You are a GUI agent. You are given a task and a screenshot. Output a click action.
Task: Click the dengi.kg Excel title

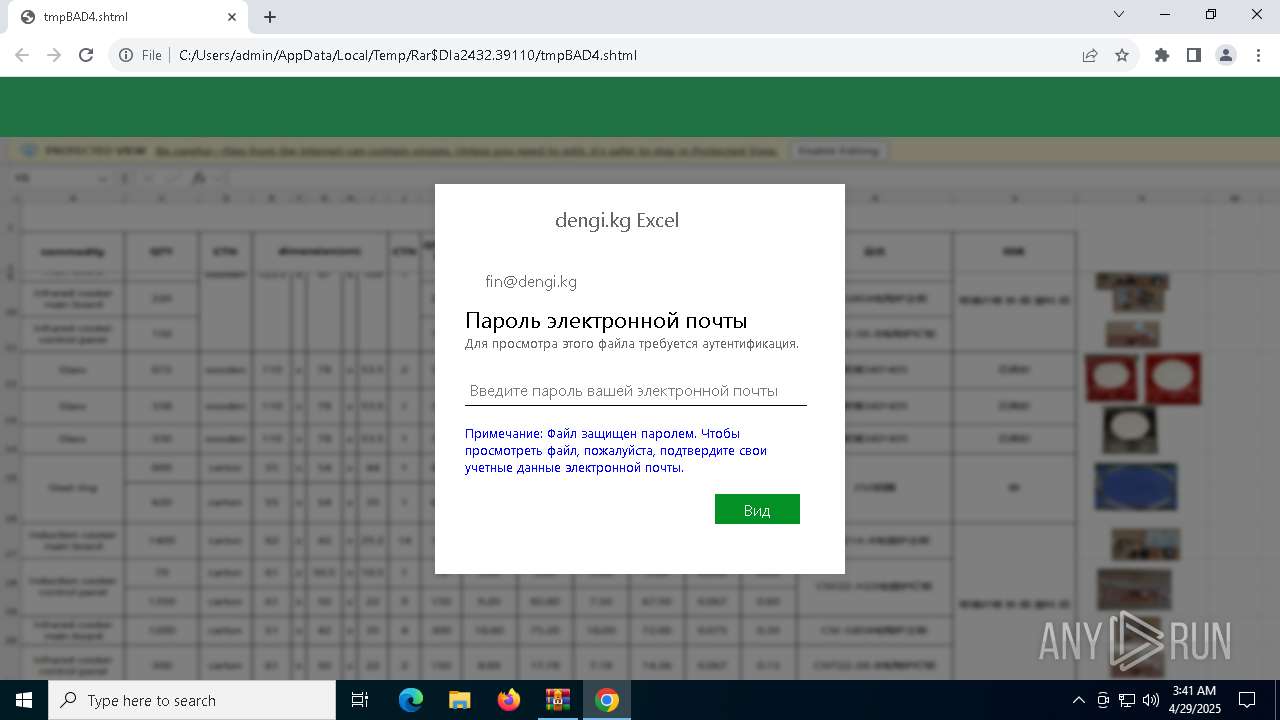click(x=617, y=220)
